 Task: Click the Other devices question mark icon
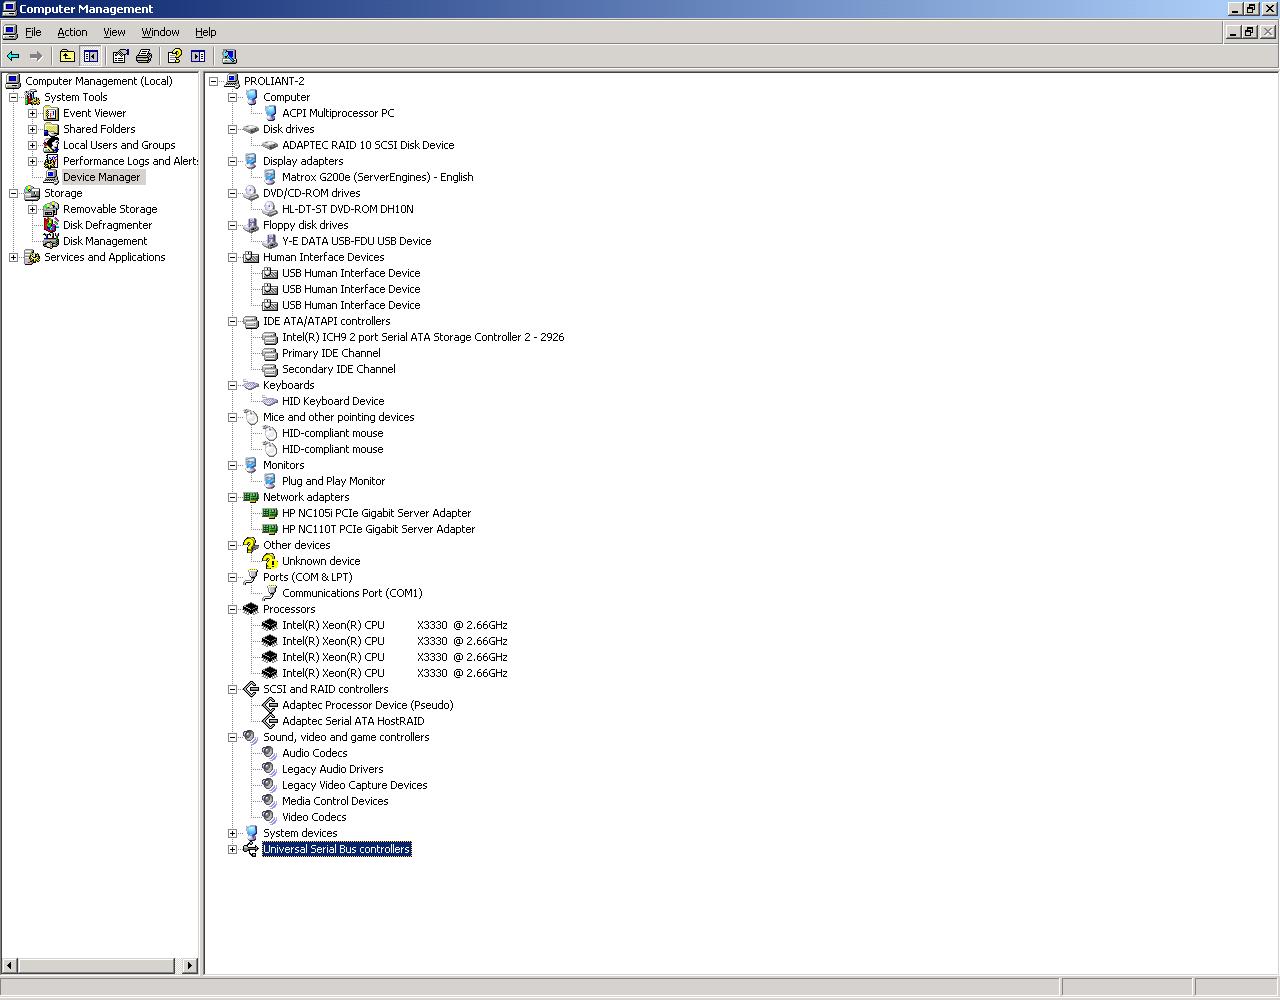pyautogui.click(x=251, y=545)
